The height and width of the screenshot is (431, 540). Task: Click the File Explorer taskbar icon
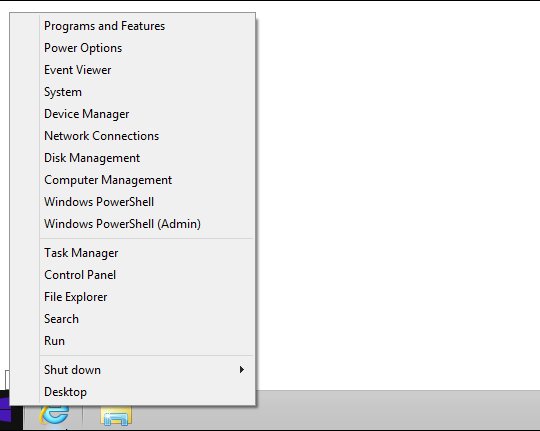click(116, 416)
